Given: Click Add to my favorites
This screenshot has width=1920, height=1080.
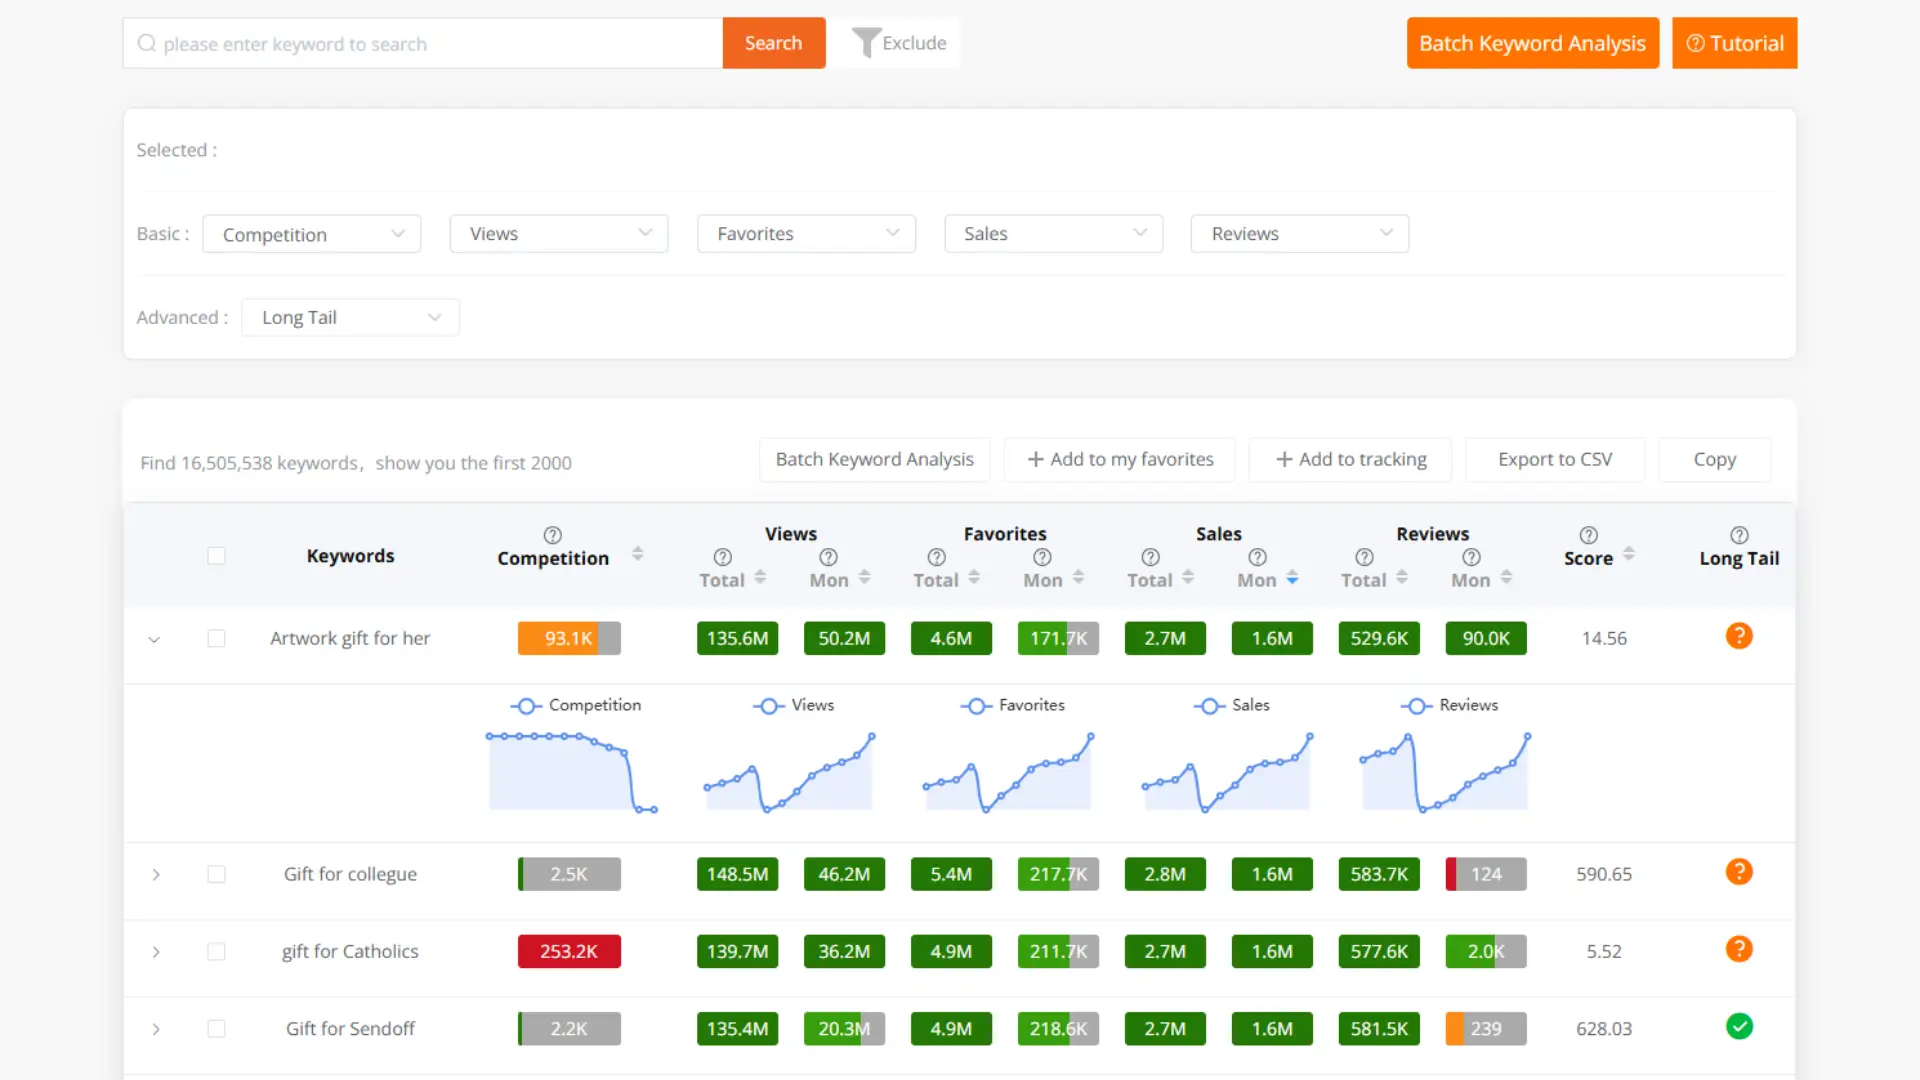Looking at the screenshot, I should [x=1119, y=459].
